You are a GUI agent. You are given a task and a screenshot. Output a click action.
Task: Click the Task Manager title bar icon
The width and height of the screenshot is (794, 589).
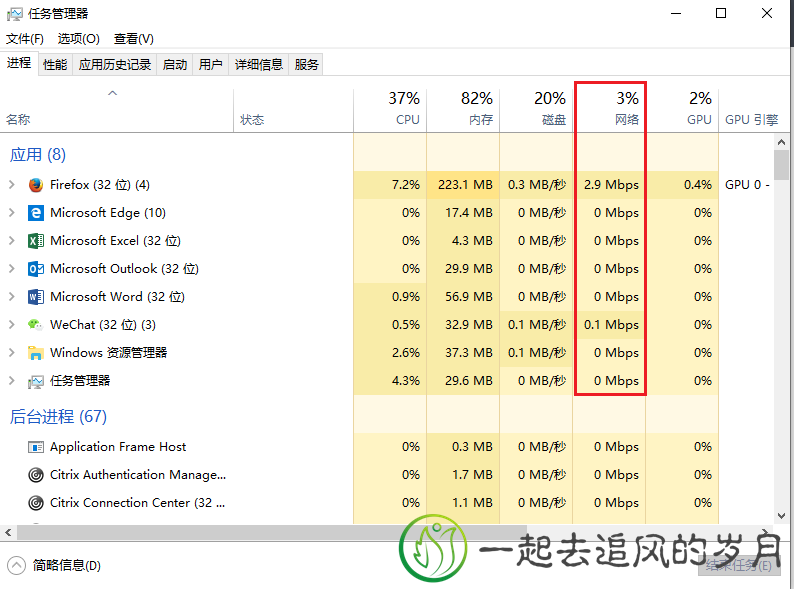pyautogui.click(x=15, y=14)
